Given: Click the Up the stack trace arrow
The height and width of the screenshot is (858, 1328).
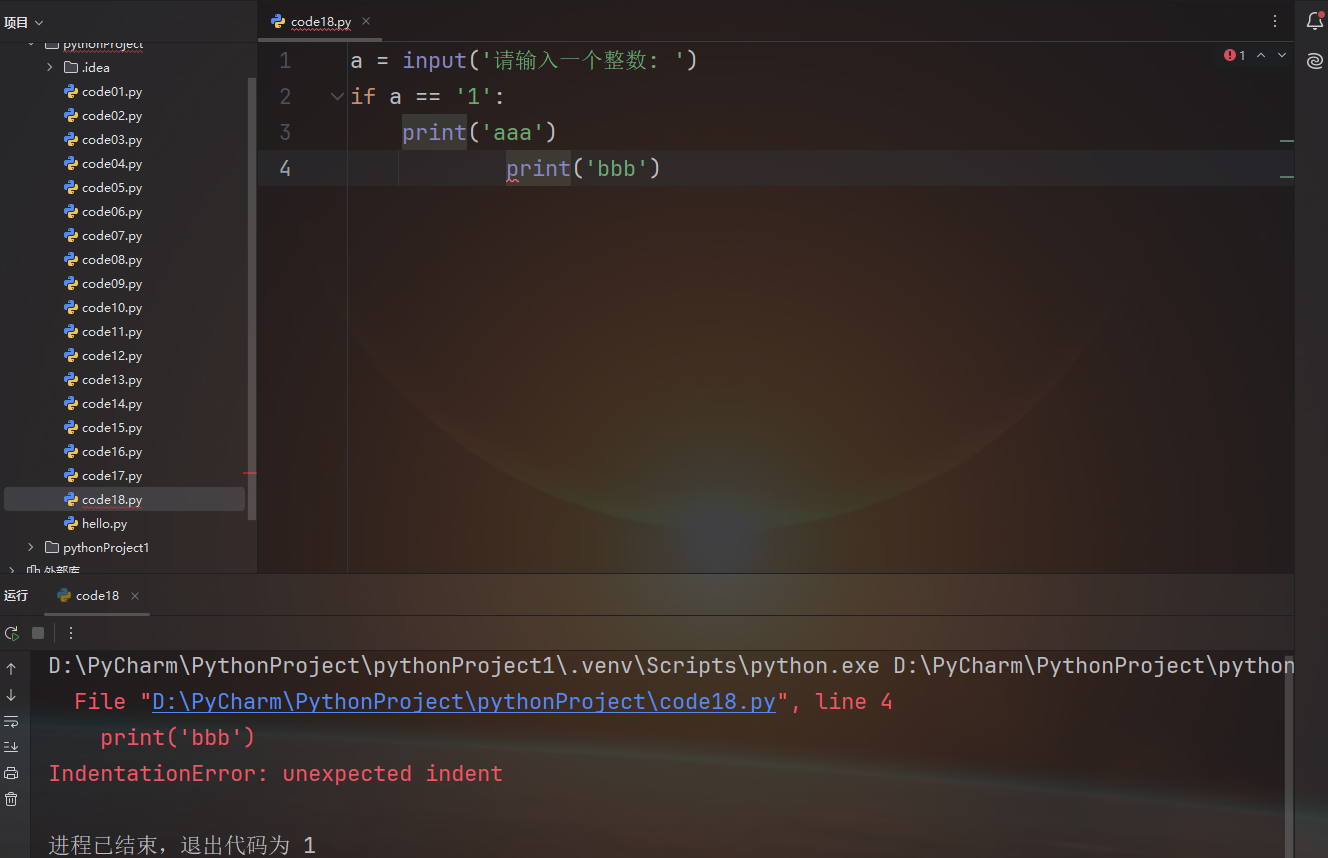Looking at the screenshot, I should pos(11,669).
